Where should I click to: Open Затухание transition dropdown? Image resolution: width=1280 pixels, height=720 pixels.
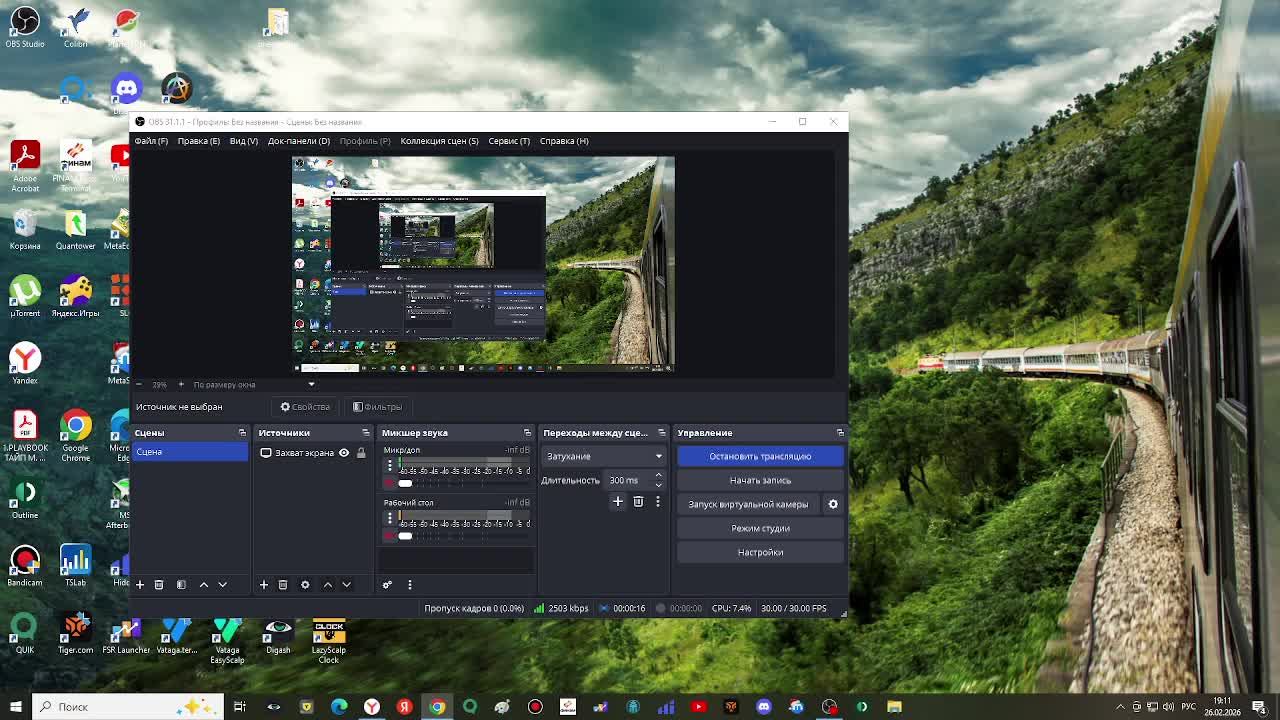click(604, 456)
